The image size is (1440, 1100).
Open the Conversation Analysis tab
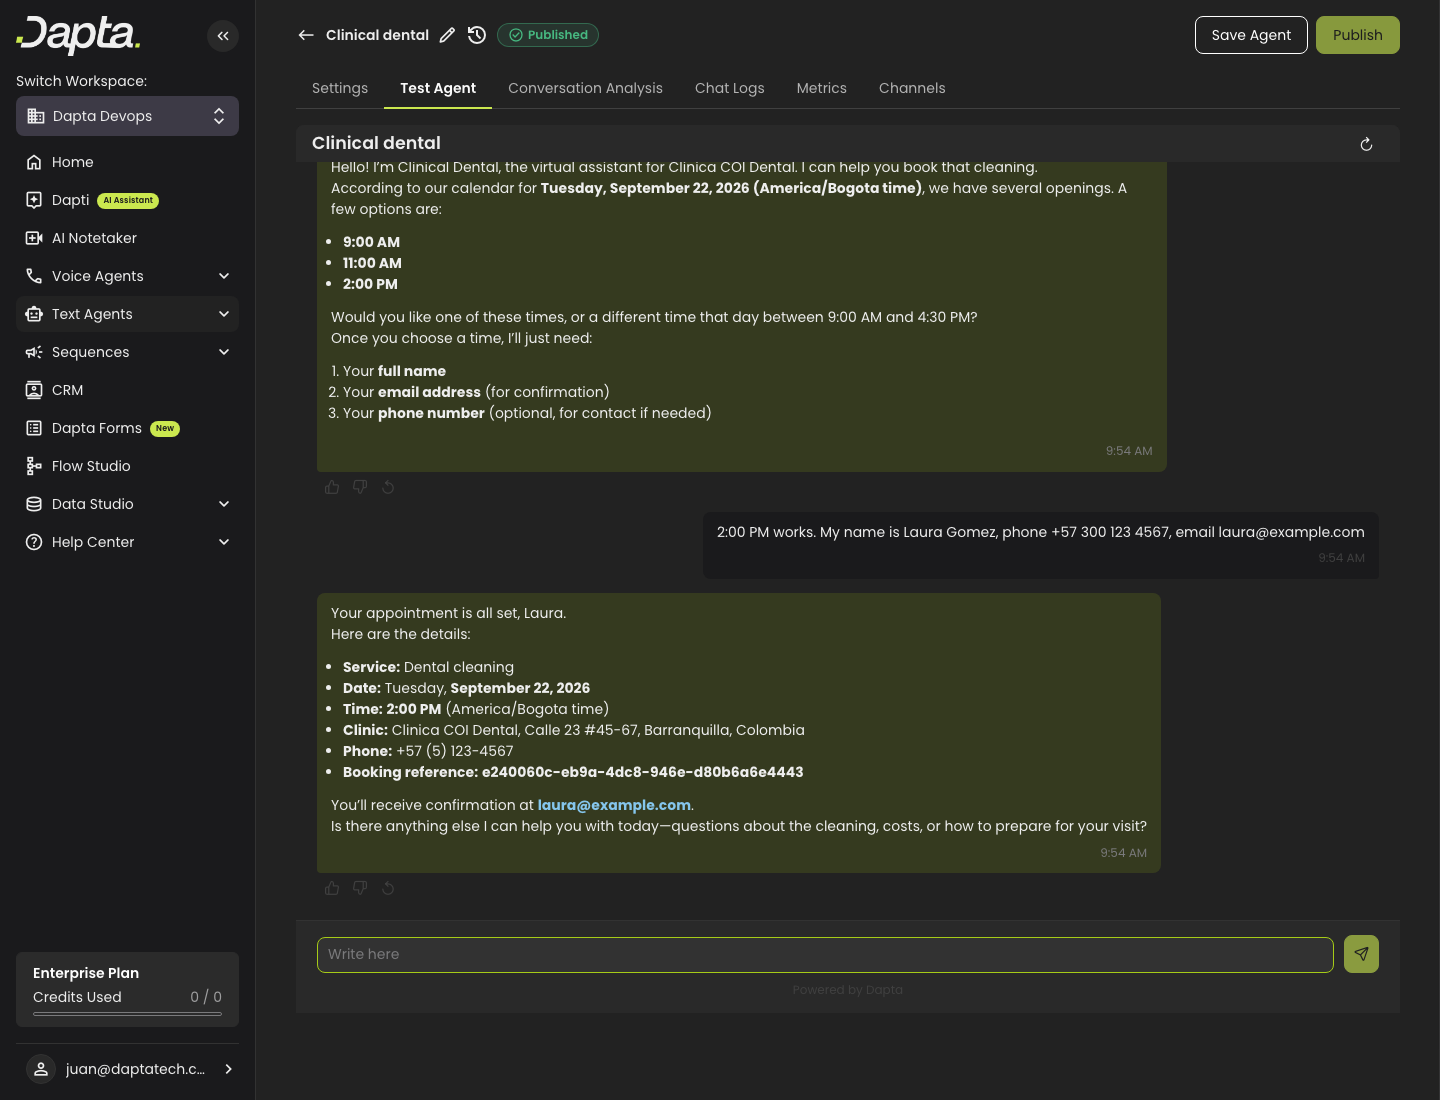coord(585,88)
